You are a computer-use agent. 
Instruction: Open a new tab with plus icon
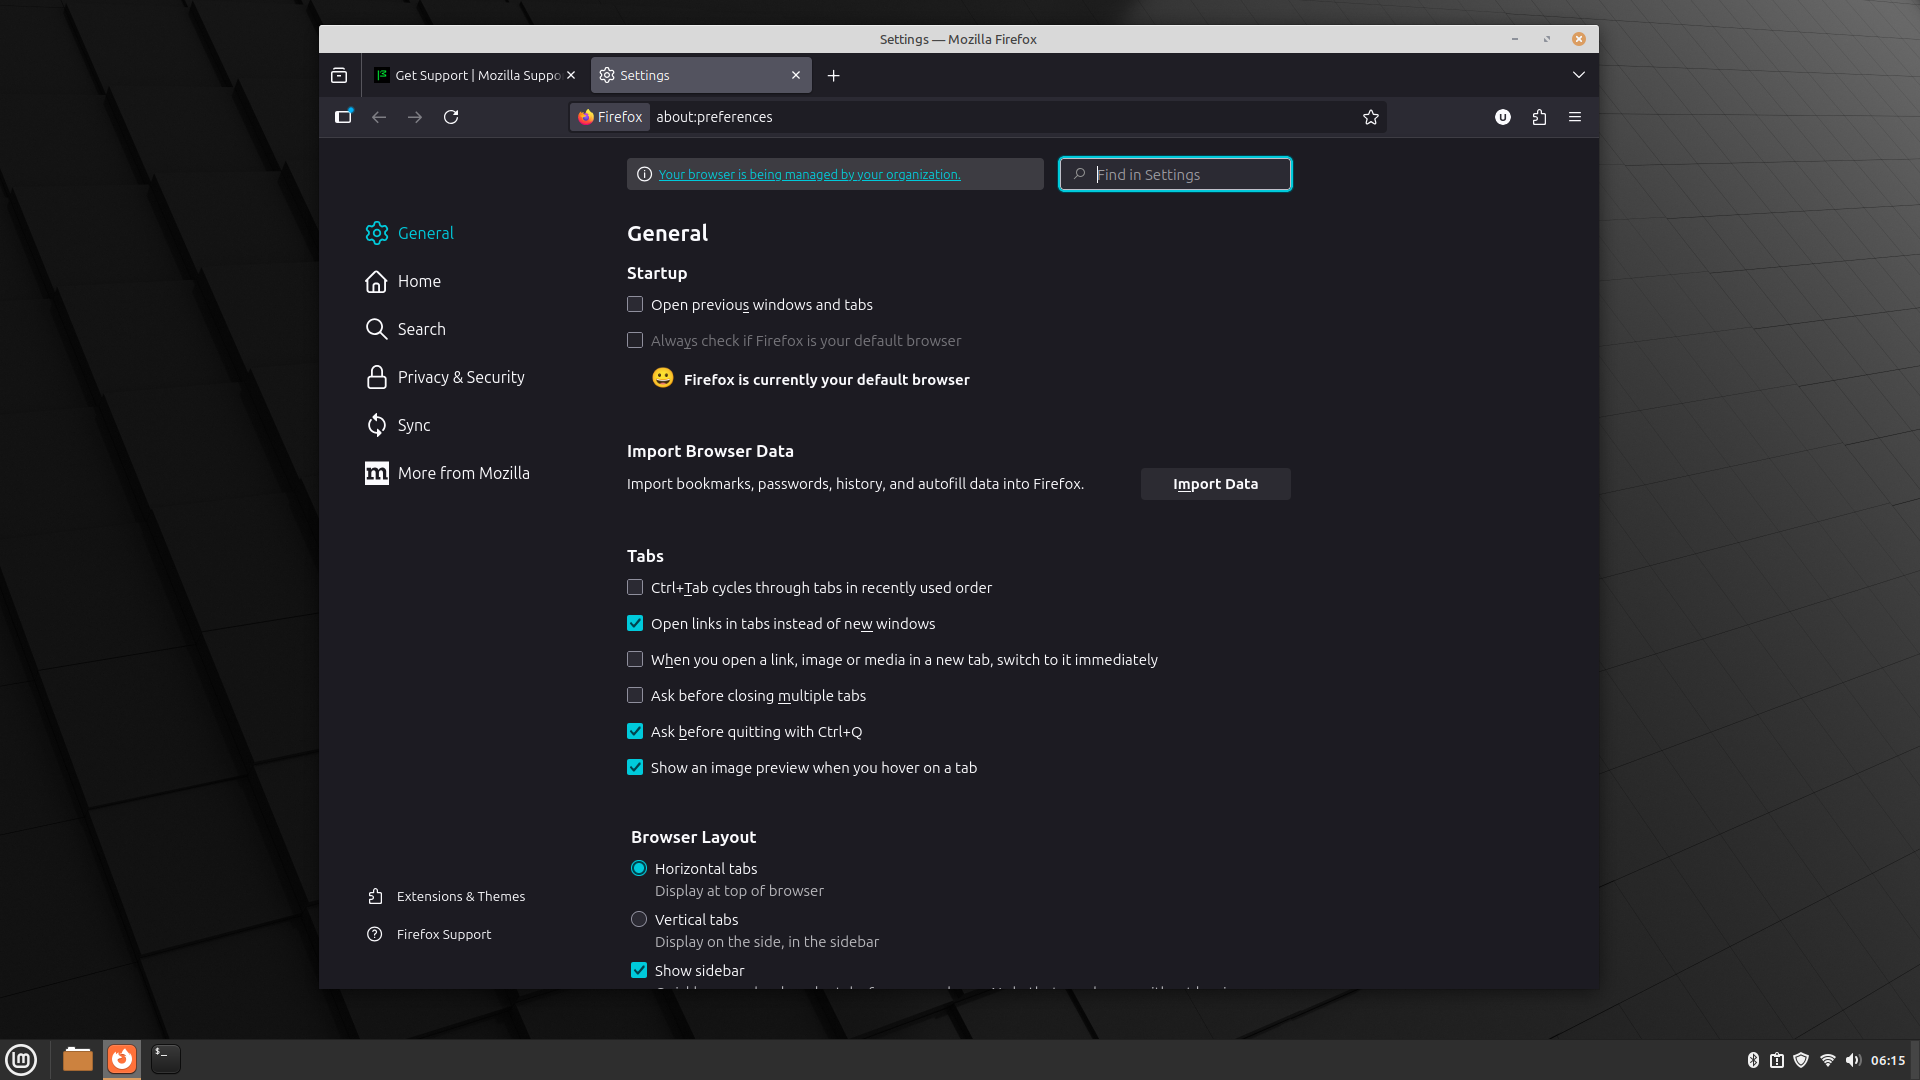click(833, 75)
